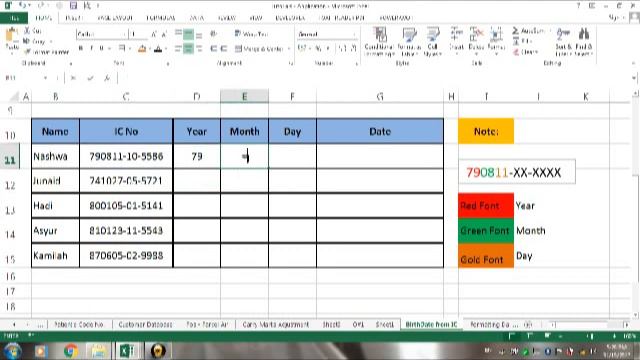Switch to the Page Layout ribbon tab

pos(115,18)
